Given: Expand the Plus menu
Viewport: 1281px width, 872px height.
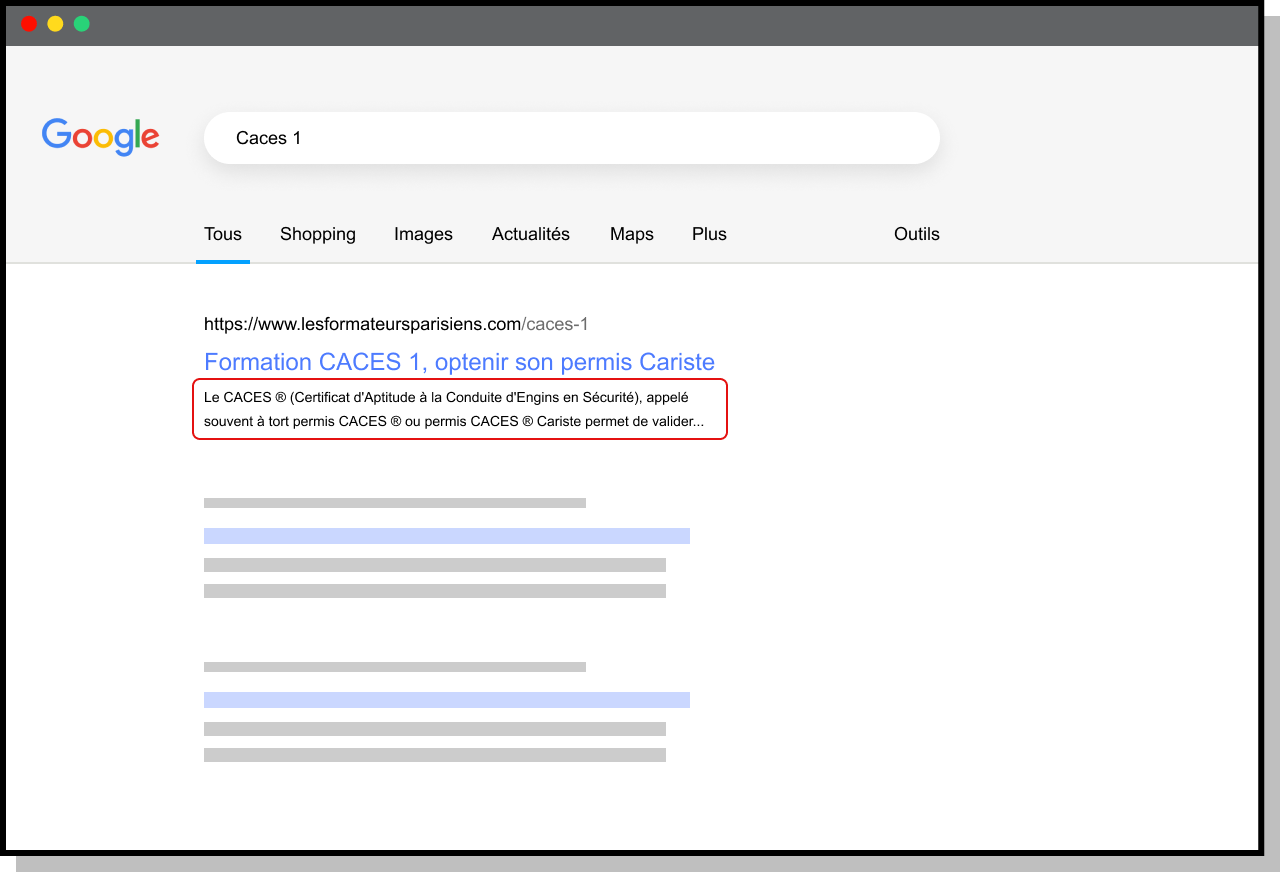Looking at the screenshot, I should (709, 234).
